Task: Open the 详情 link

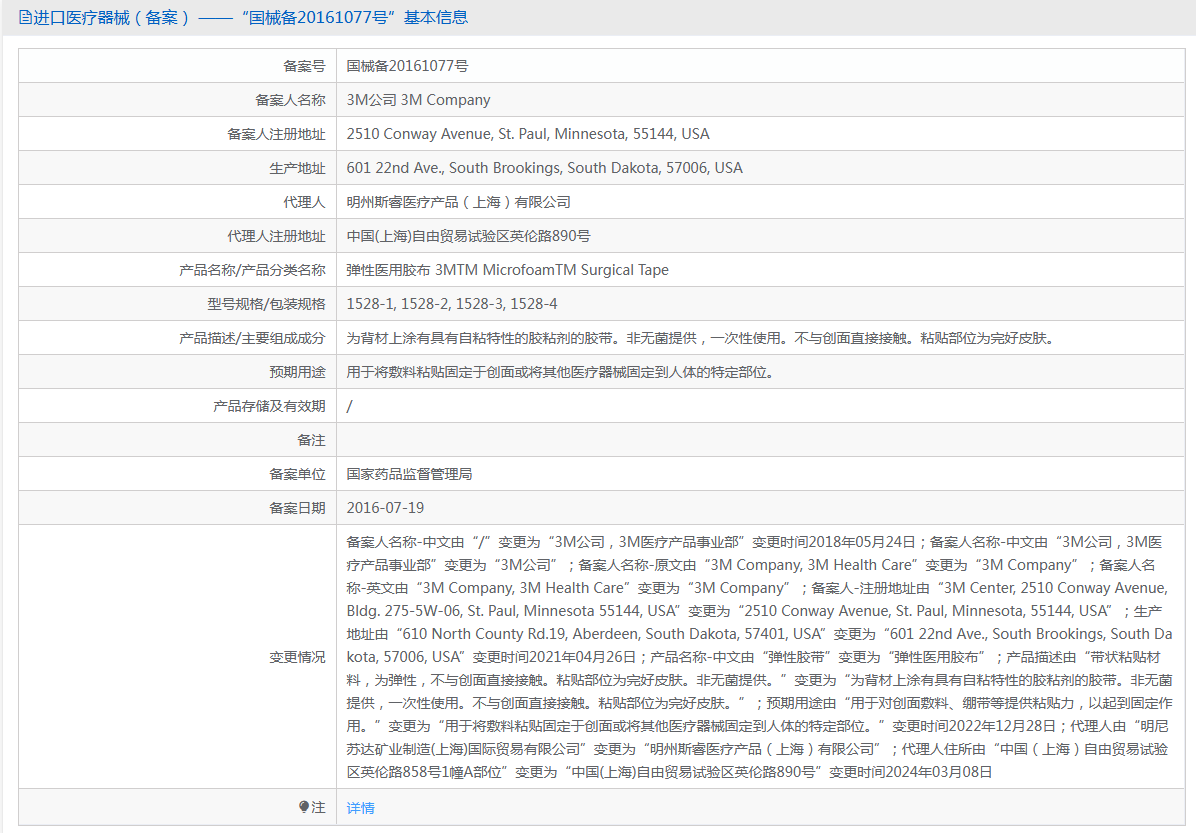Action: [360, 808]
